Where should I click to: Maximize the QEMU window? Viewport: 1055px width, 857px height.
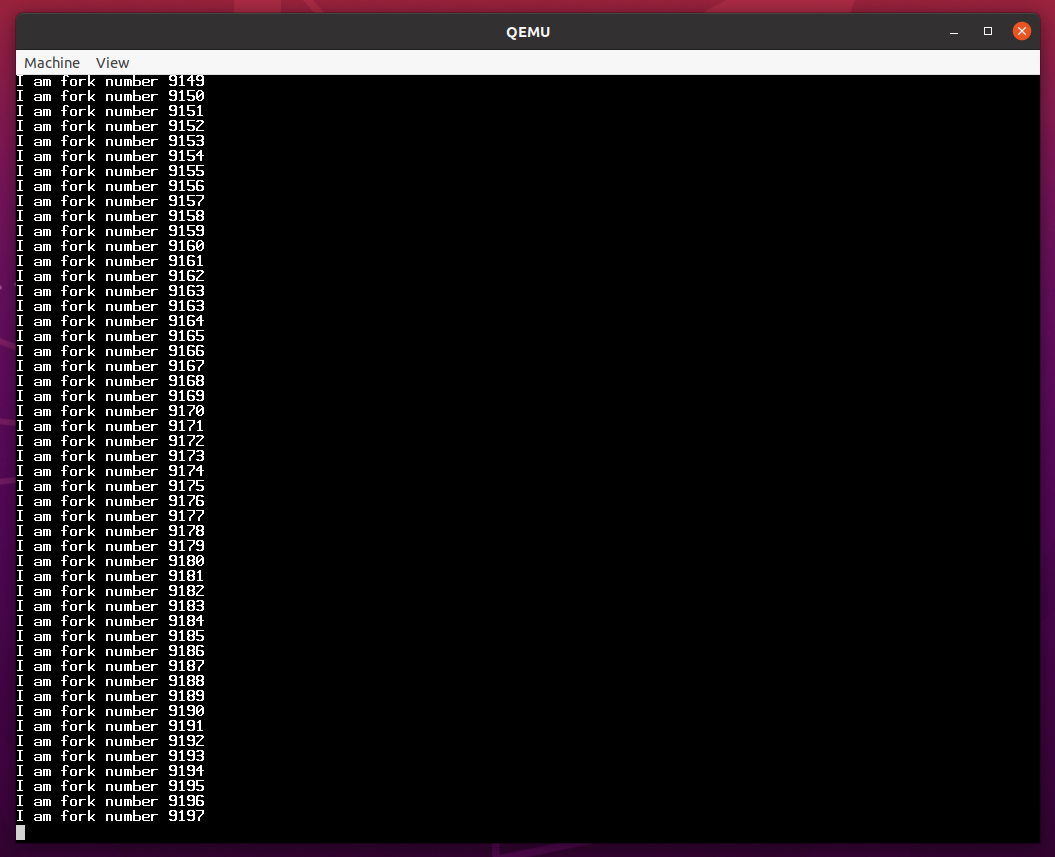click(987, 31)
